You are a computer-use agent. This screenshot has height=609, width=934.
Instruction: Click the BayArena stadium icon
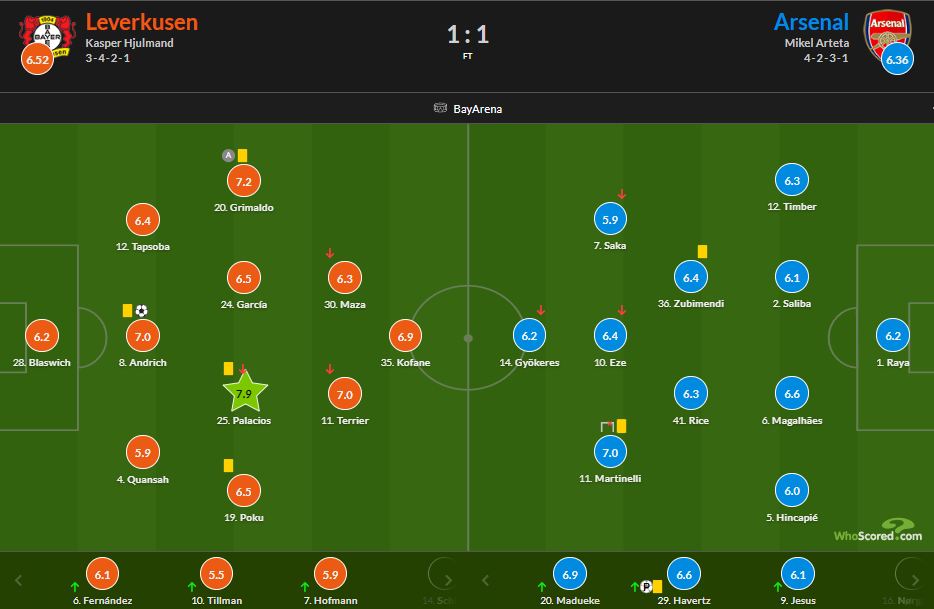click(440, 108)
